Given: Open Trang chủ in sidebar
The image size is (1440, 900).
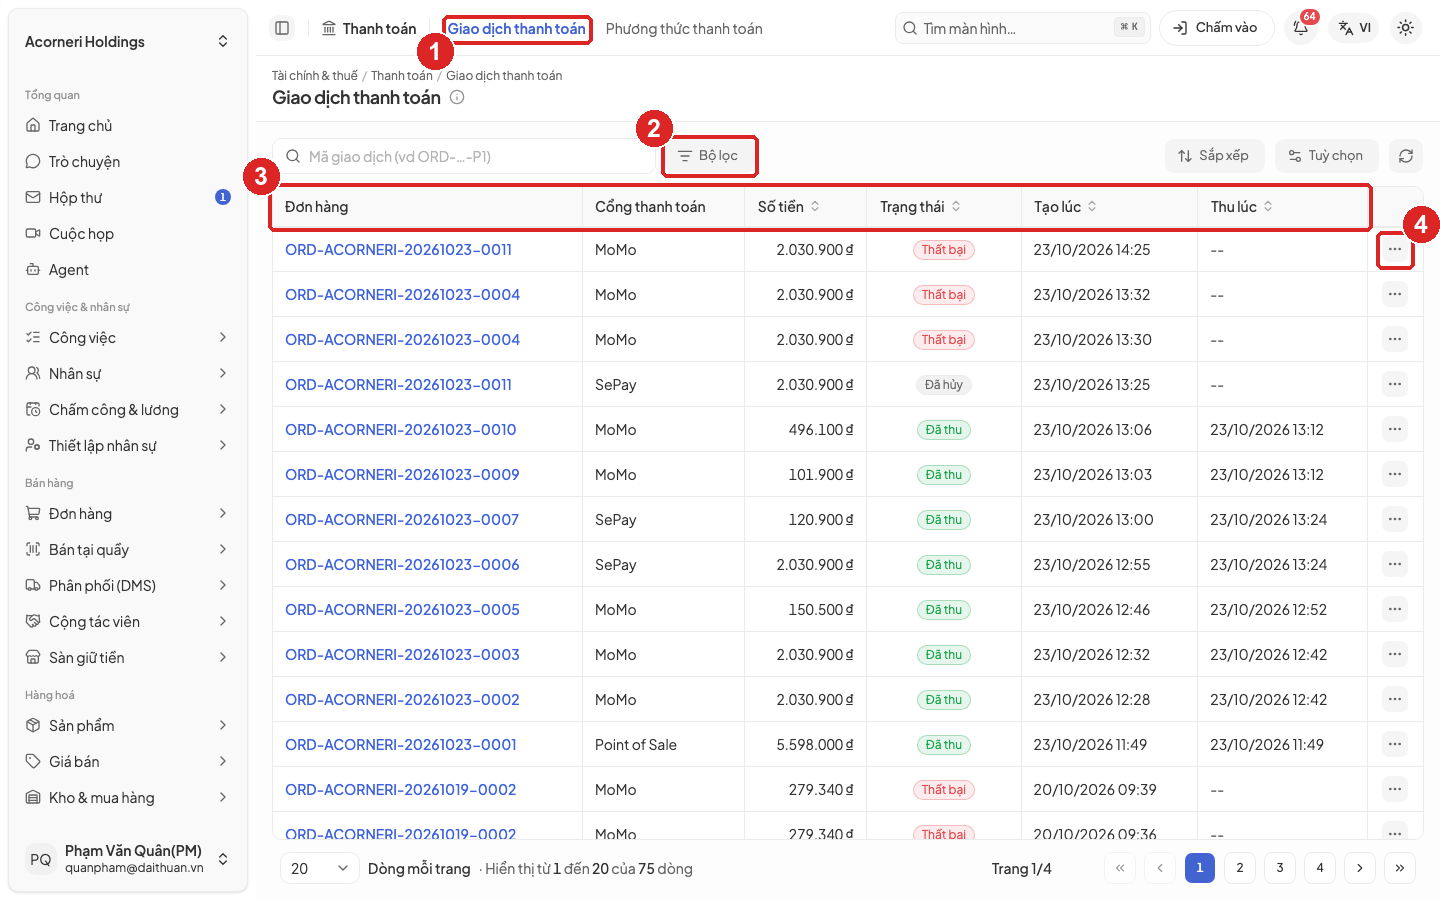Looking at the screenshot, I should [128, 126].
